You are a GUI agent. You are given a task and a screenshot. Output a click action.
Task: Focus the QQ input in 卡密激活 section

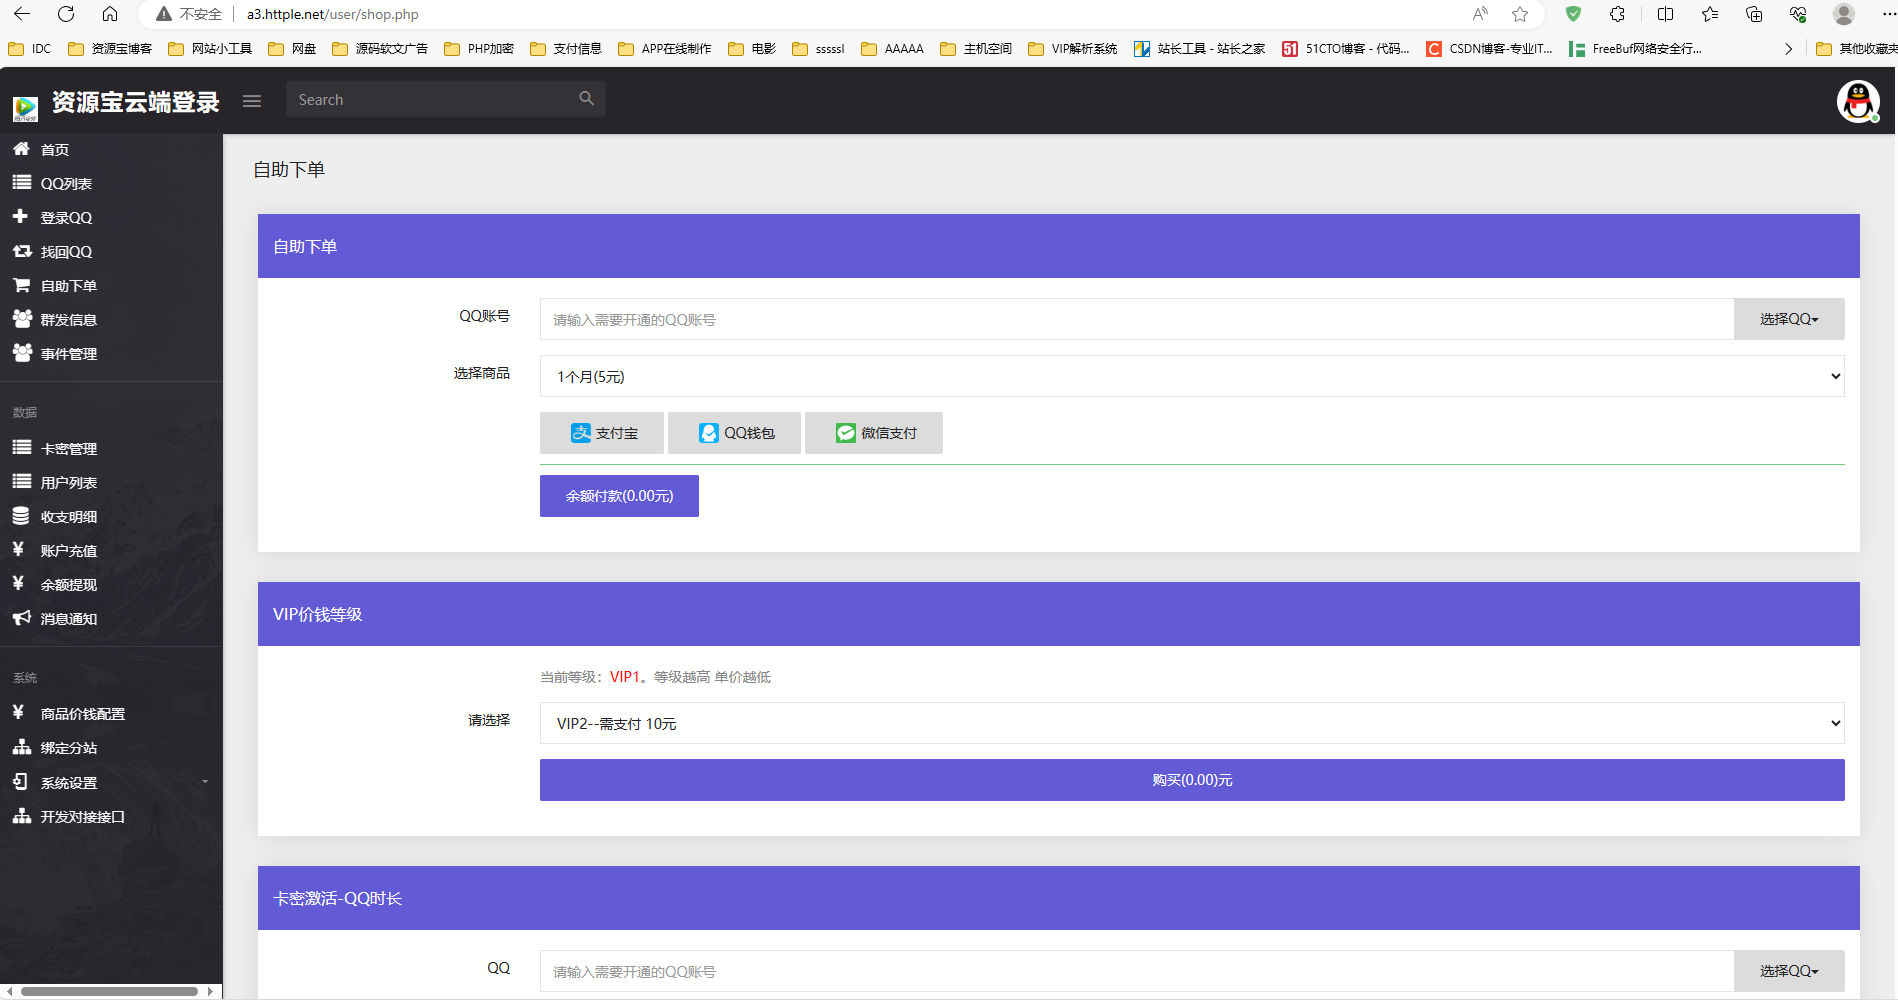pos(1137,971)
